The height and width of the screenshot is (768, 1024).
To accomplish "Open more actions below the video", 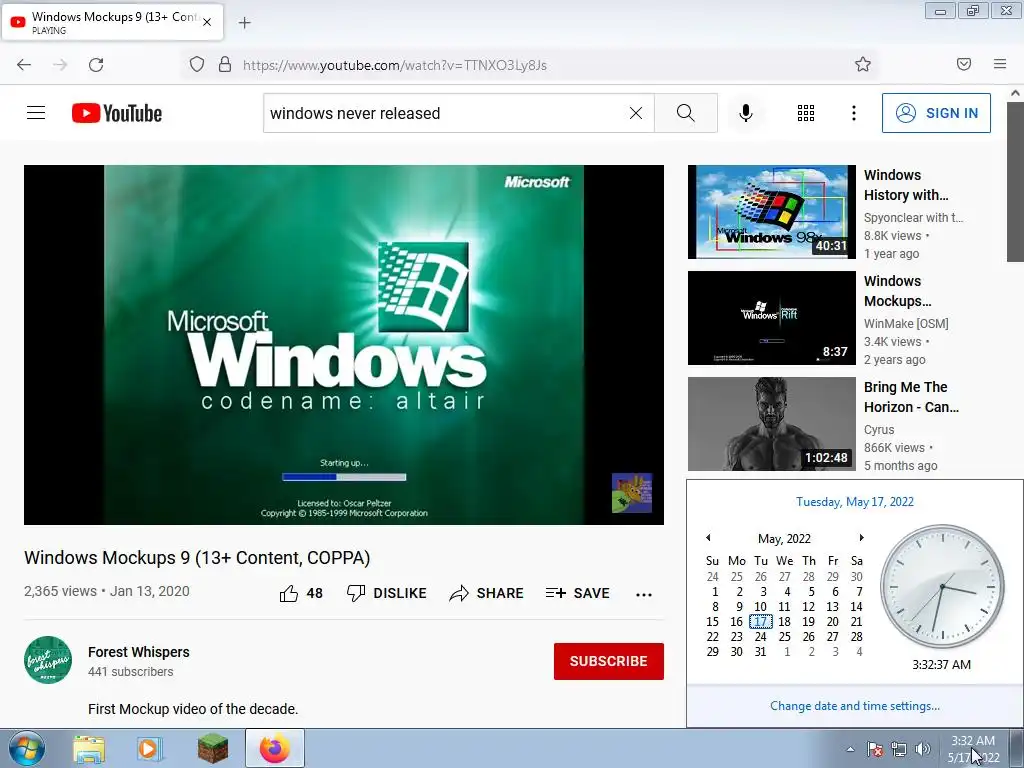I will point(644,594).
